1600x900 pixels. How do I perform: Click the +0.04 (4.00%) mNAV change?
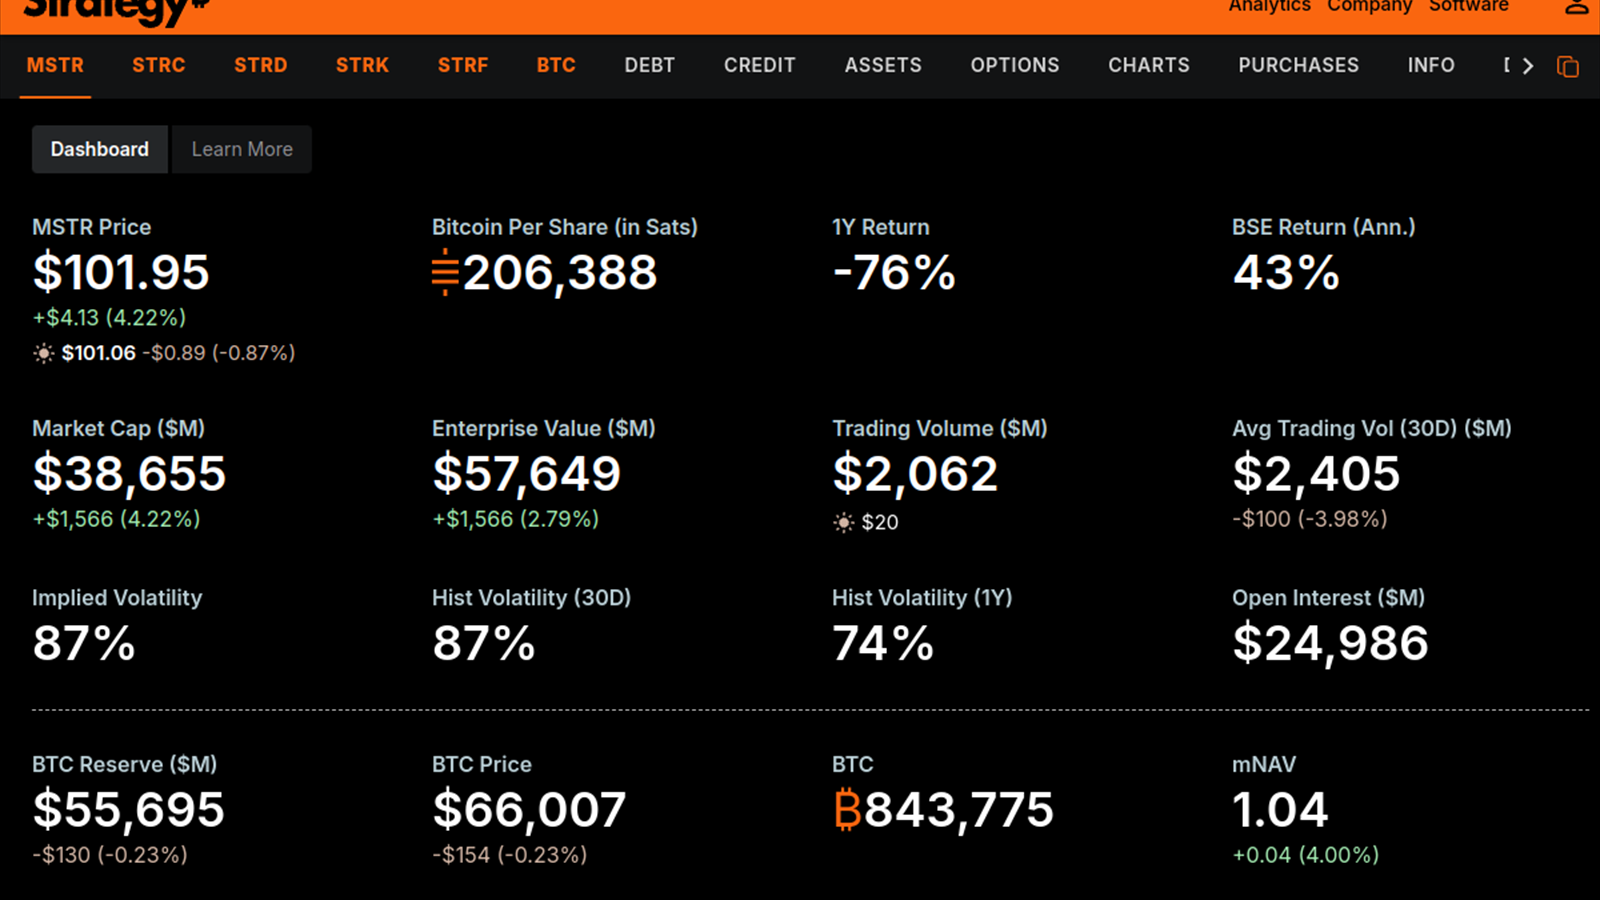point(1306,855)
